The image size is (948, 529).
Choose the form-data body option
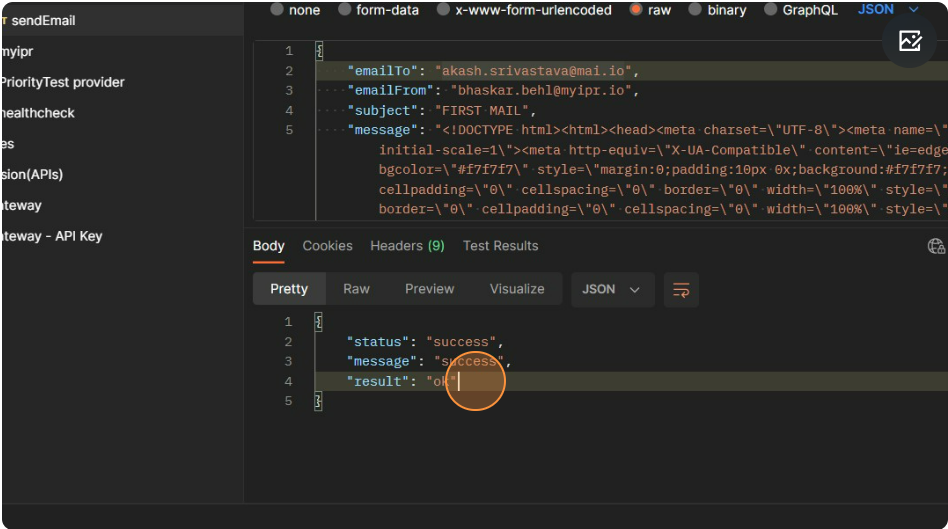345,10
